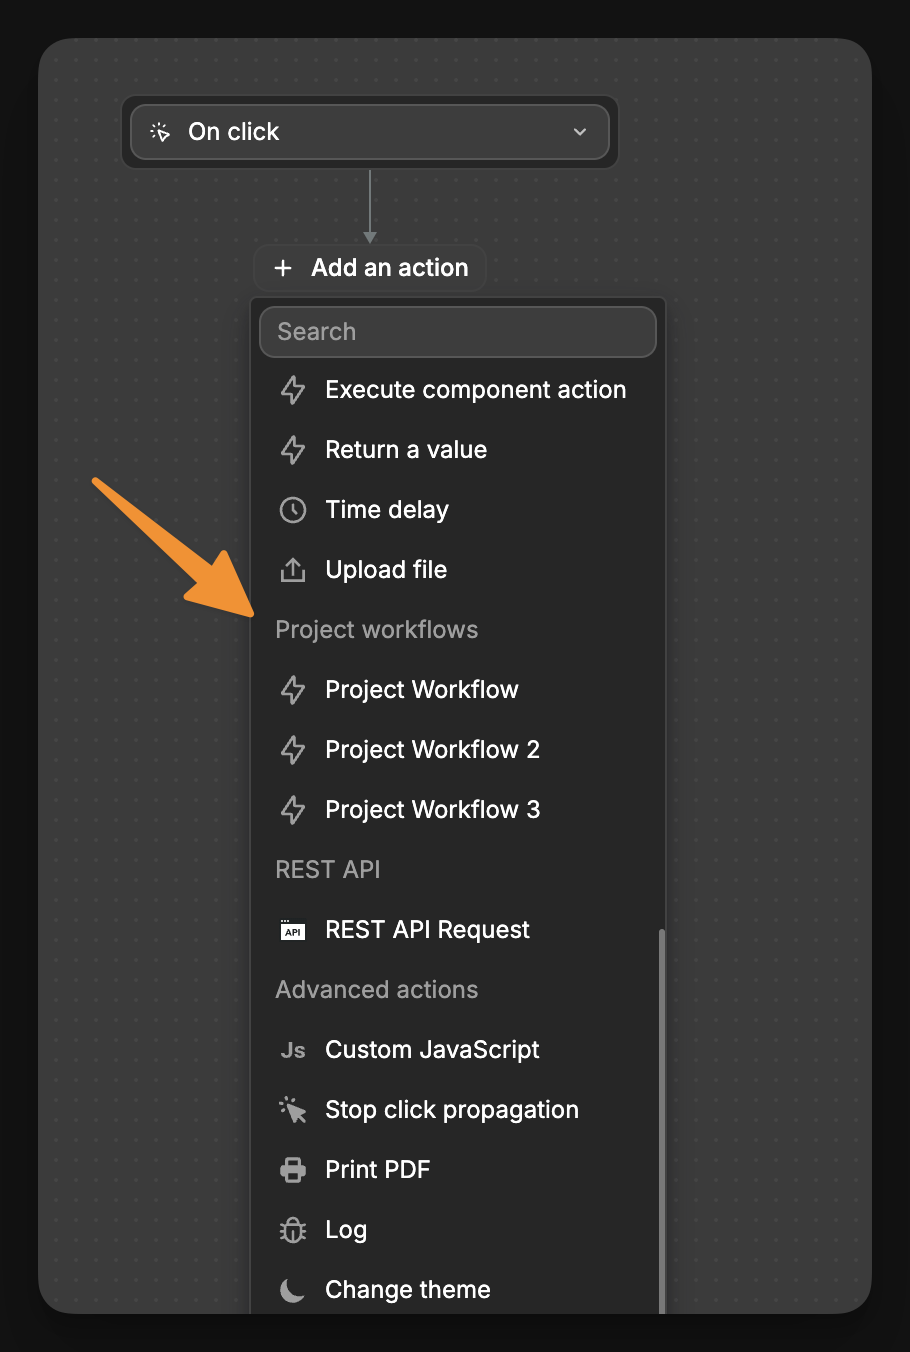Click the moon icon next to Change theme
The width and height of the screenshot is (910, 1352).
292,1289
